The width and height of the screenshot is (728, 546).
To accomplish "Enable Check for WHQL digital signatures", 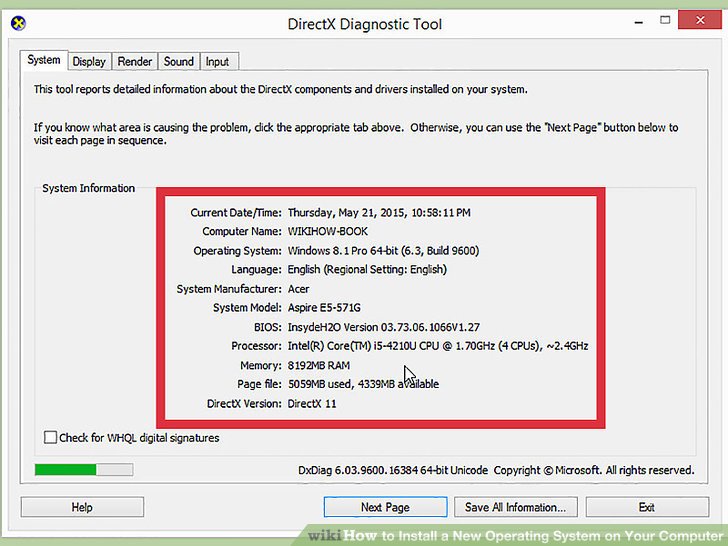I will click(x=50, y=437).
